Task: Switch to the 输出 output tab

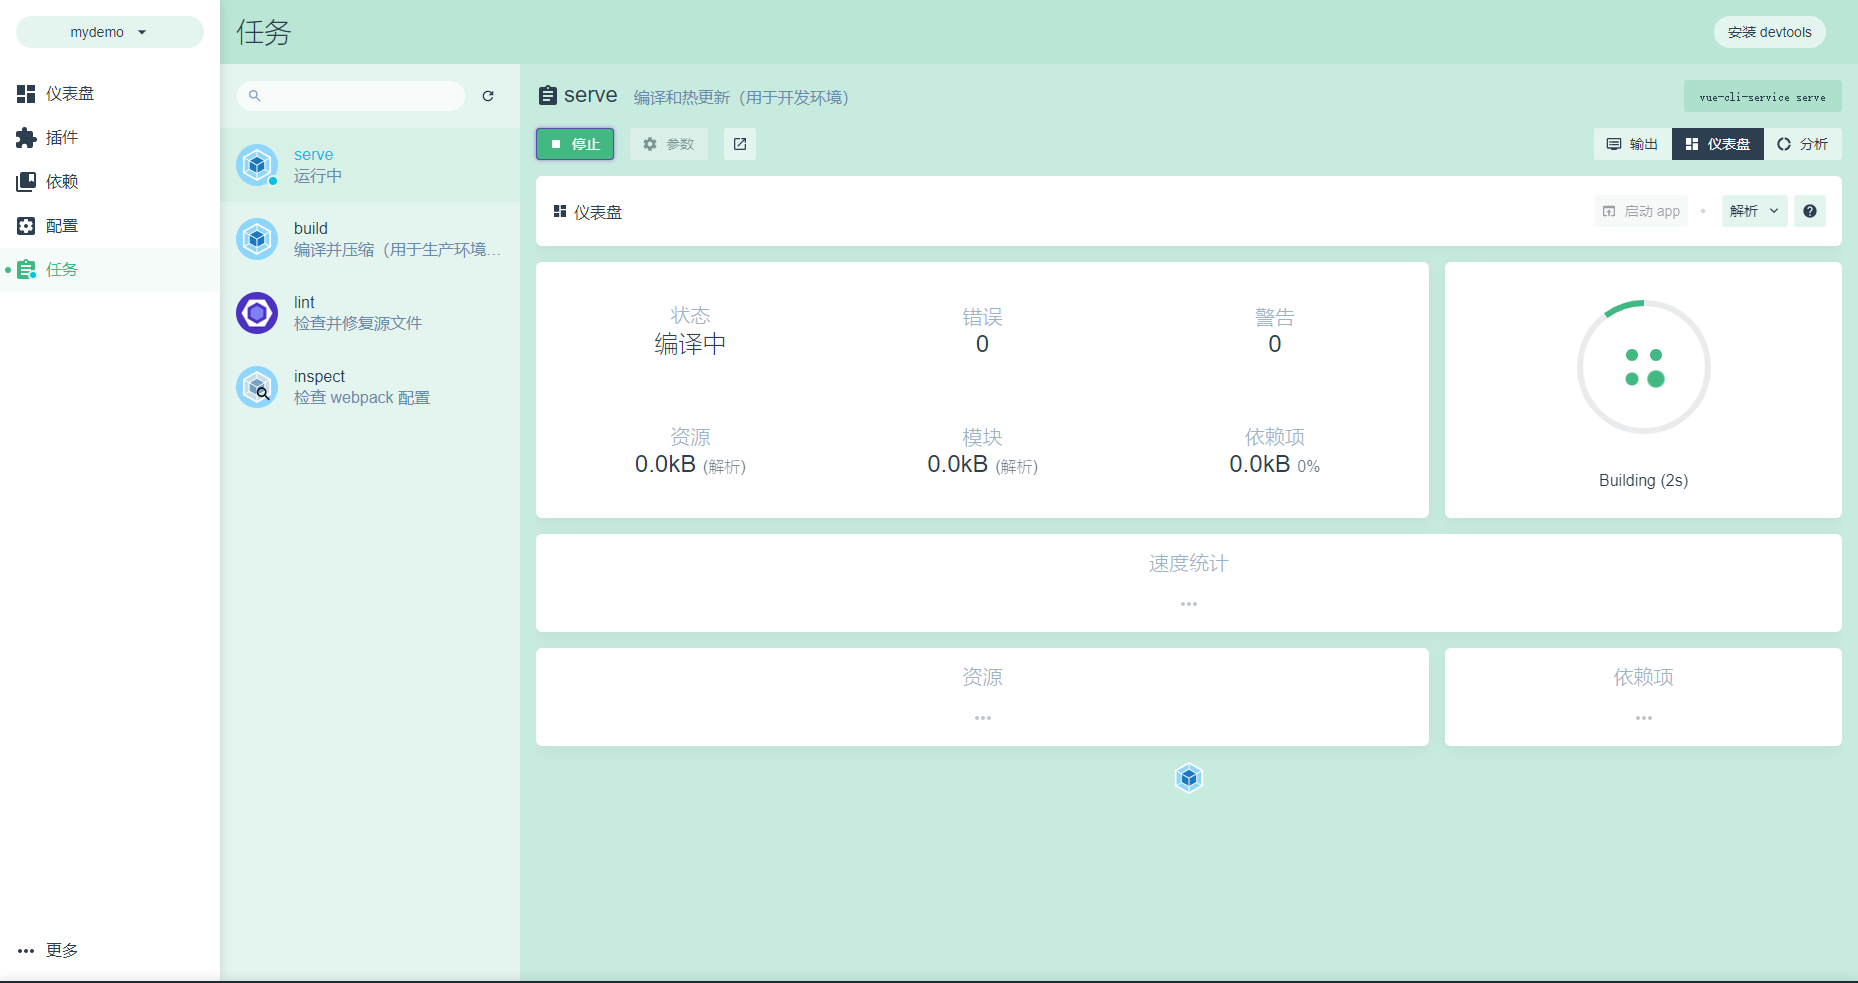Action: pyautogui.click(x=1632, y=144)
